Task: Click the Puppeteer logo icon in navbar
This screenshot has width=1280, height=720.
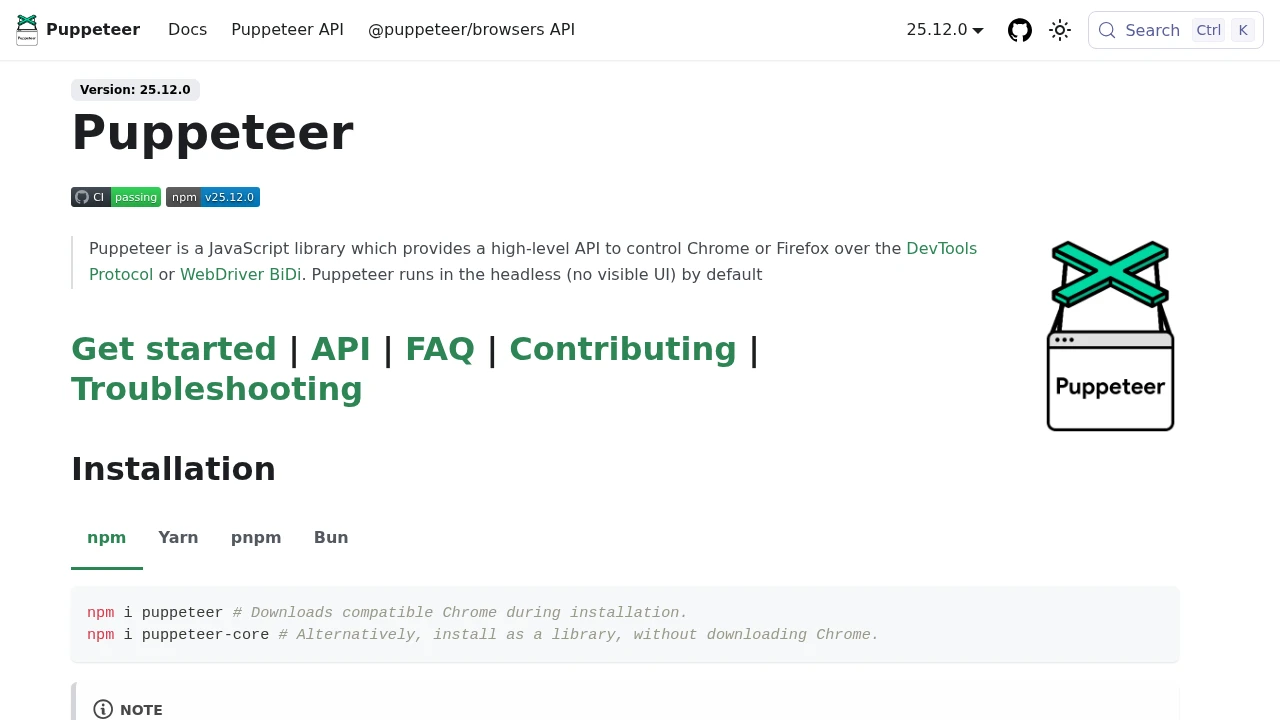Action: pyautogui.click(x=27, y=30)
